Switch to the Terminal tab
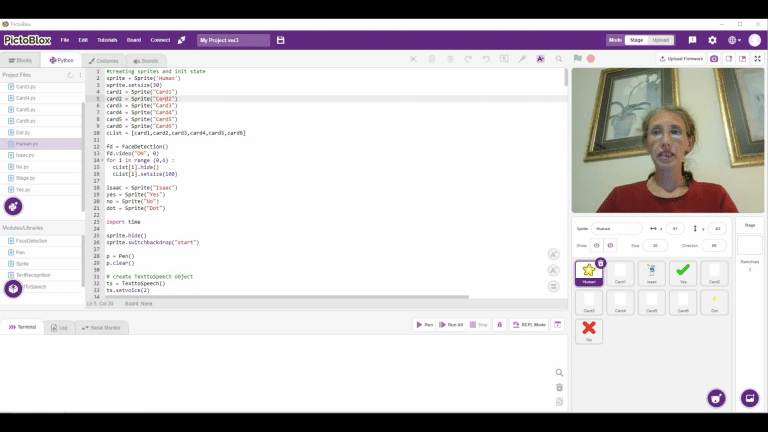 click(x=23, y=327)
